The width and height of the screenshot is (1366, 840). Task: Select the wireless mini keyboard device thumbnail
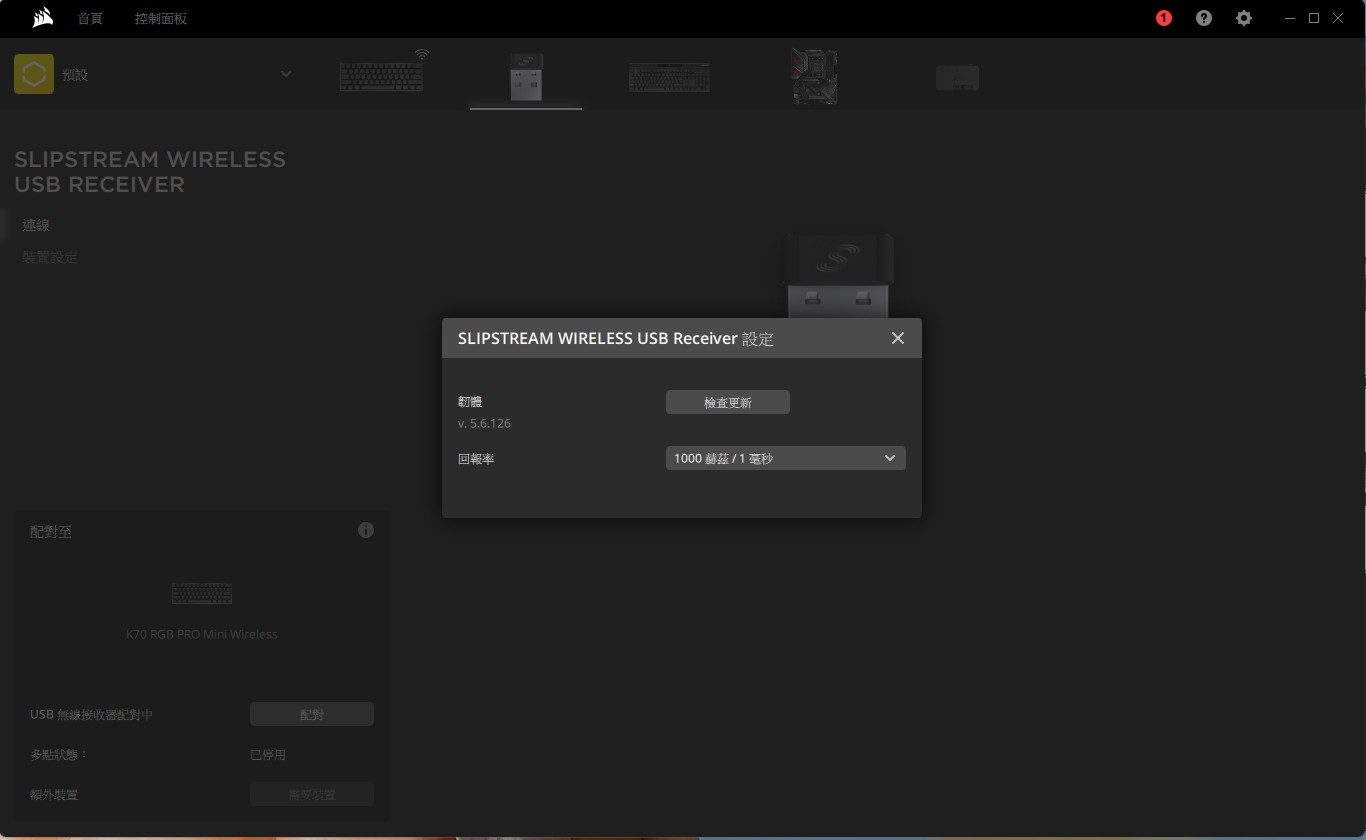pos(383,75)
